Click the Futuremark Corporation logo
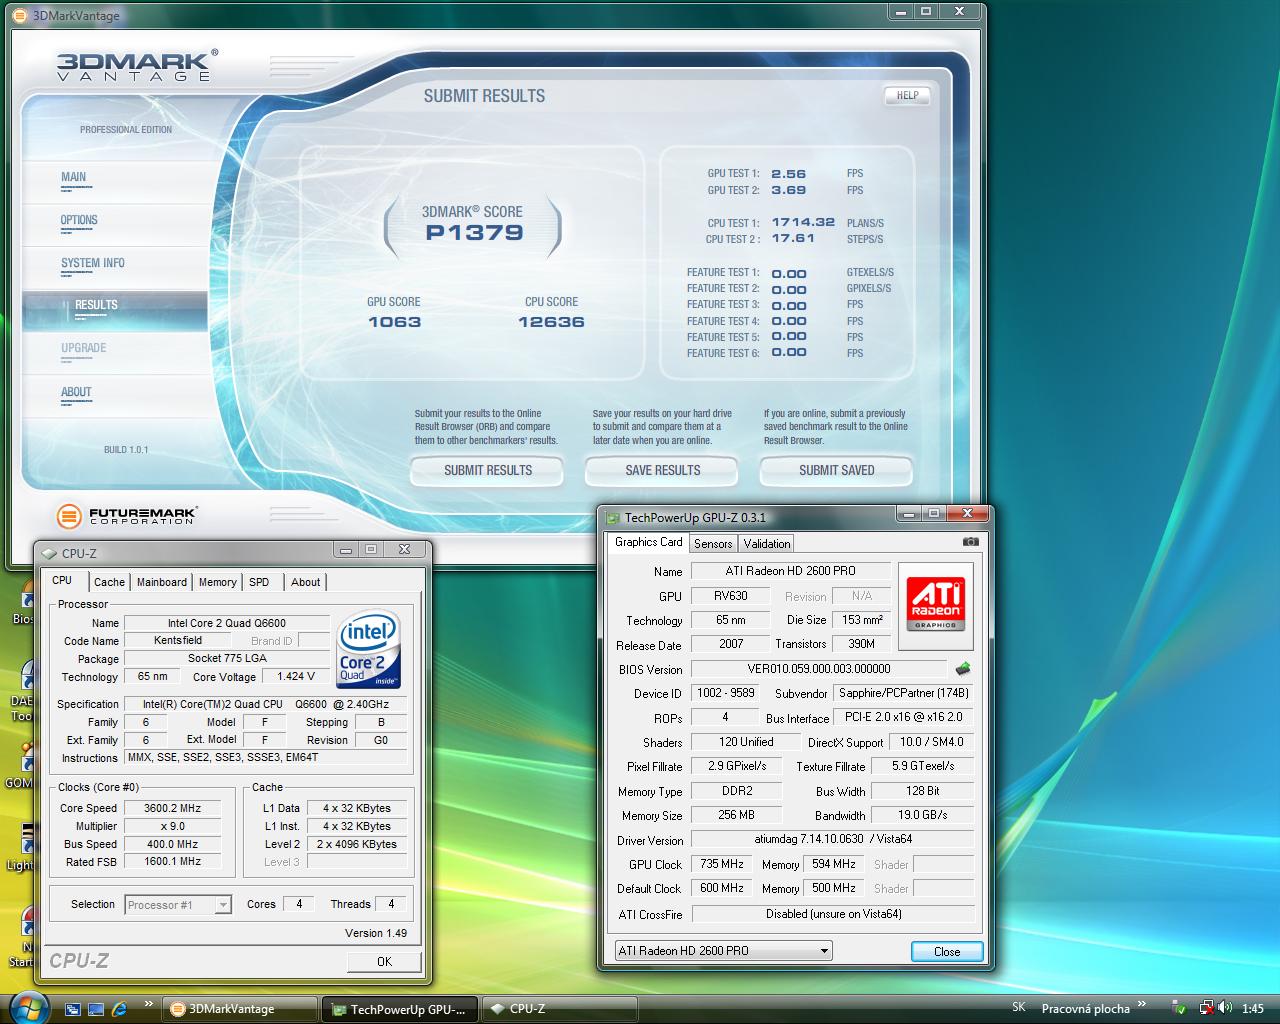 [127, 516]
